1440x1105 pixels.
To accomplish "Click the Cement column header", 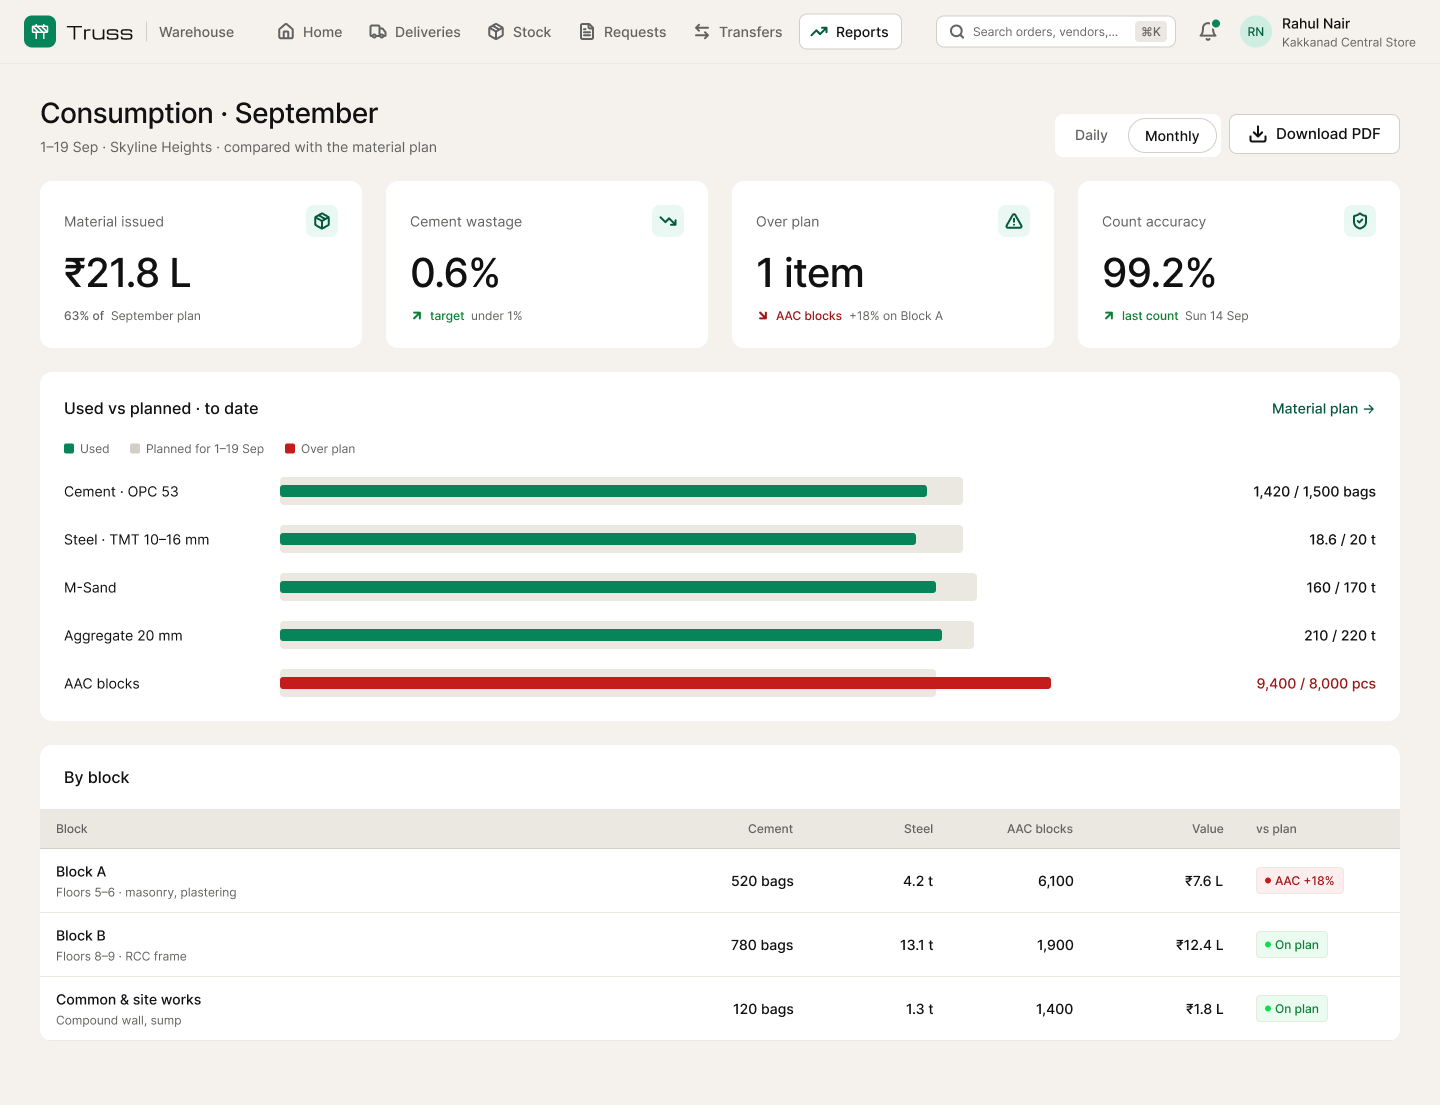I will point(770,829).
